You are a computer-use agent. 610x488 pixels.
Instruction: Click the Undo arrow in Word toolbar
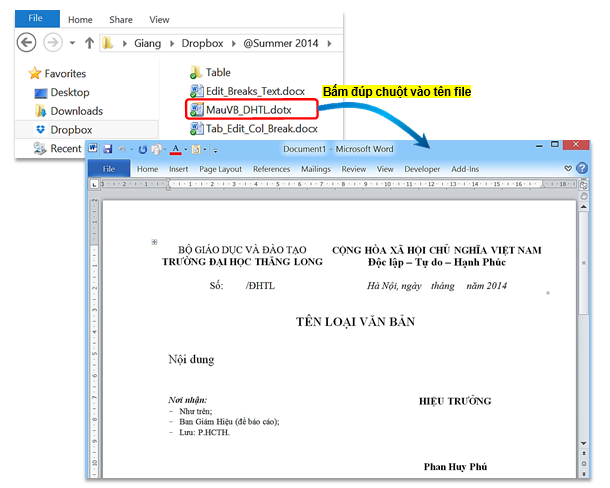(123, 149)
